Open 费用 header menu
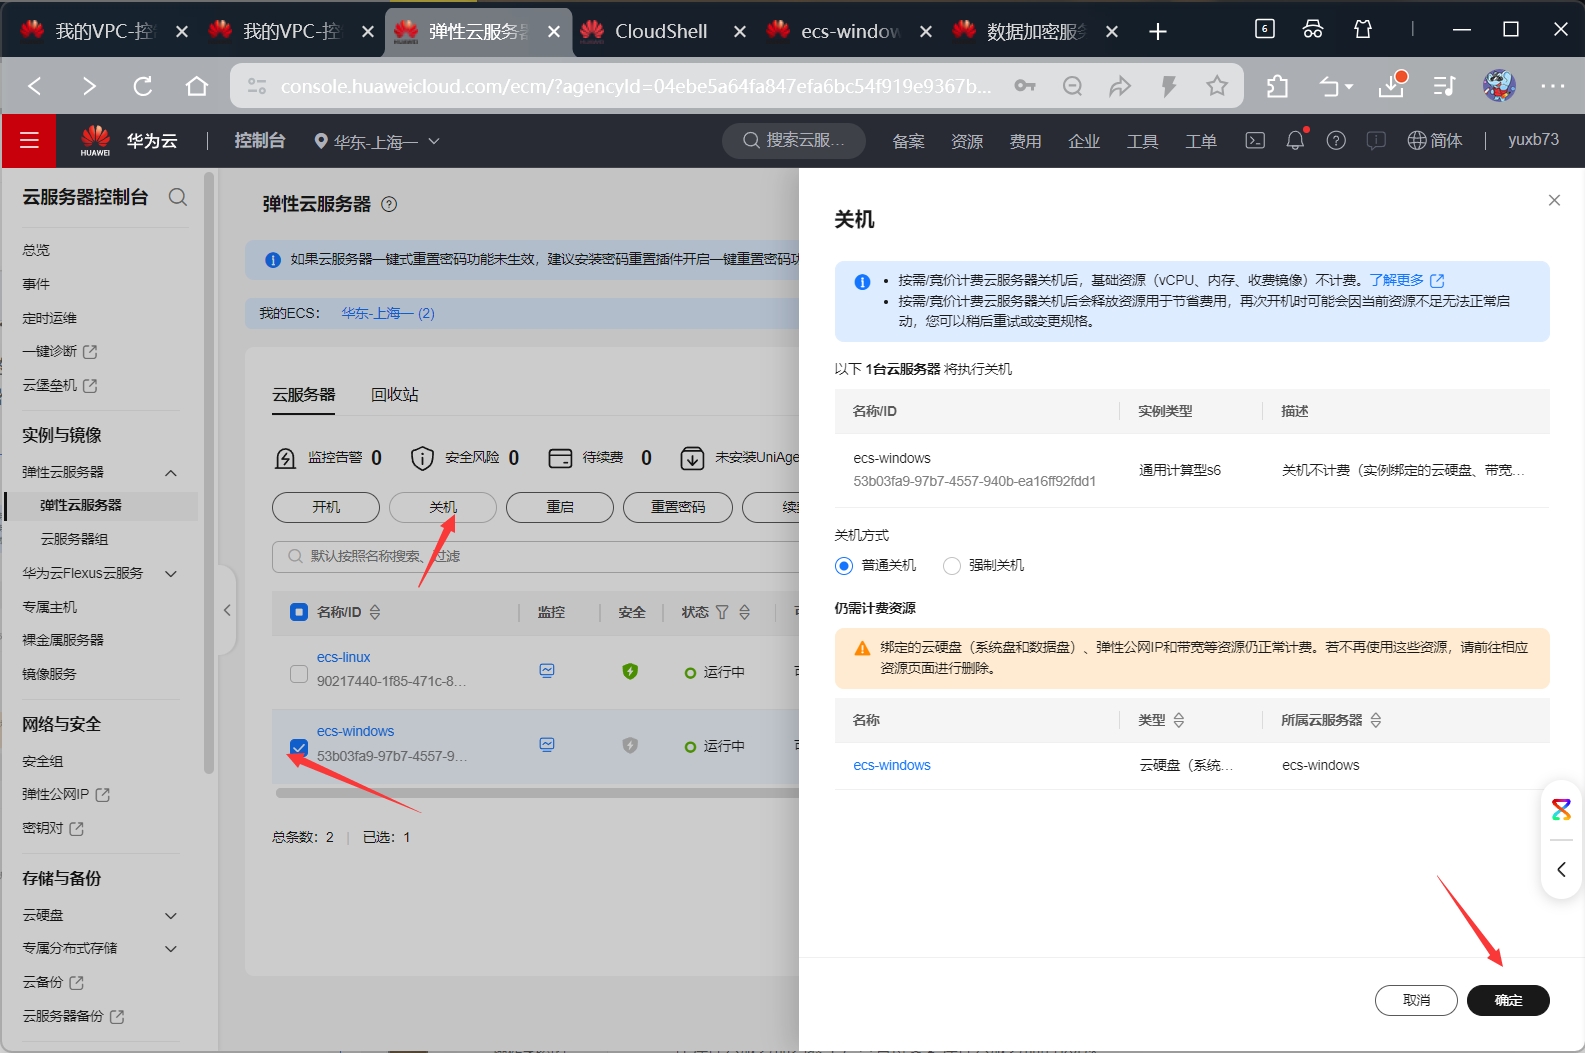 pos(1025,142)
